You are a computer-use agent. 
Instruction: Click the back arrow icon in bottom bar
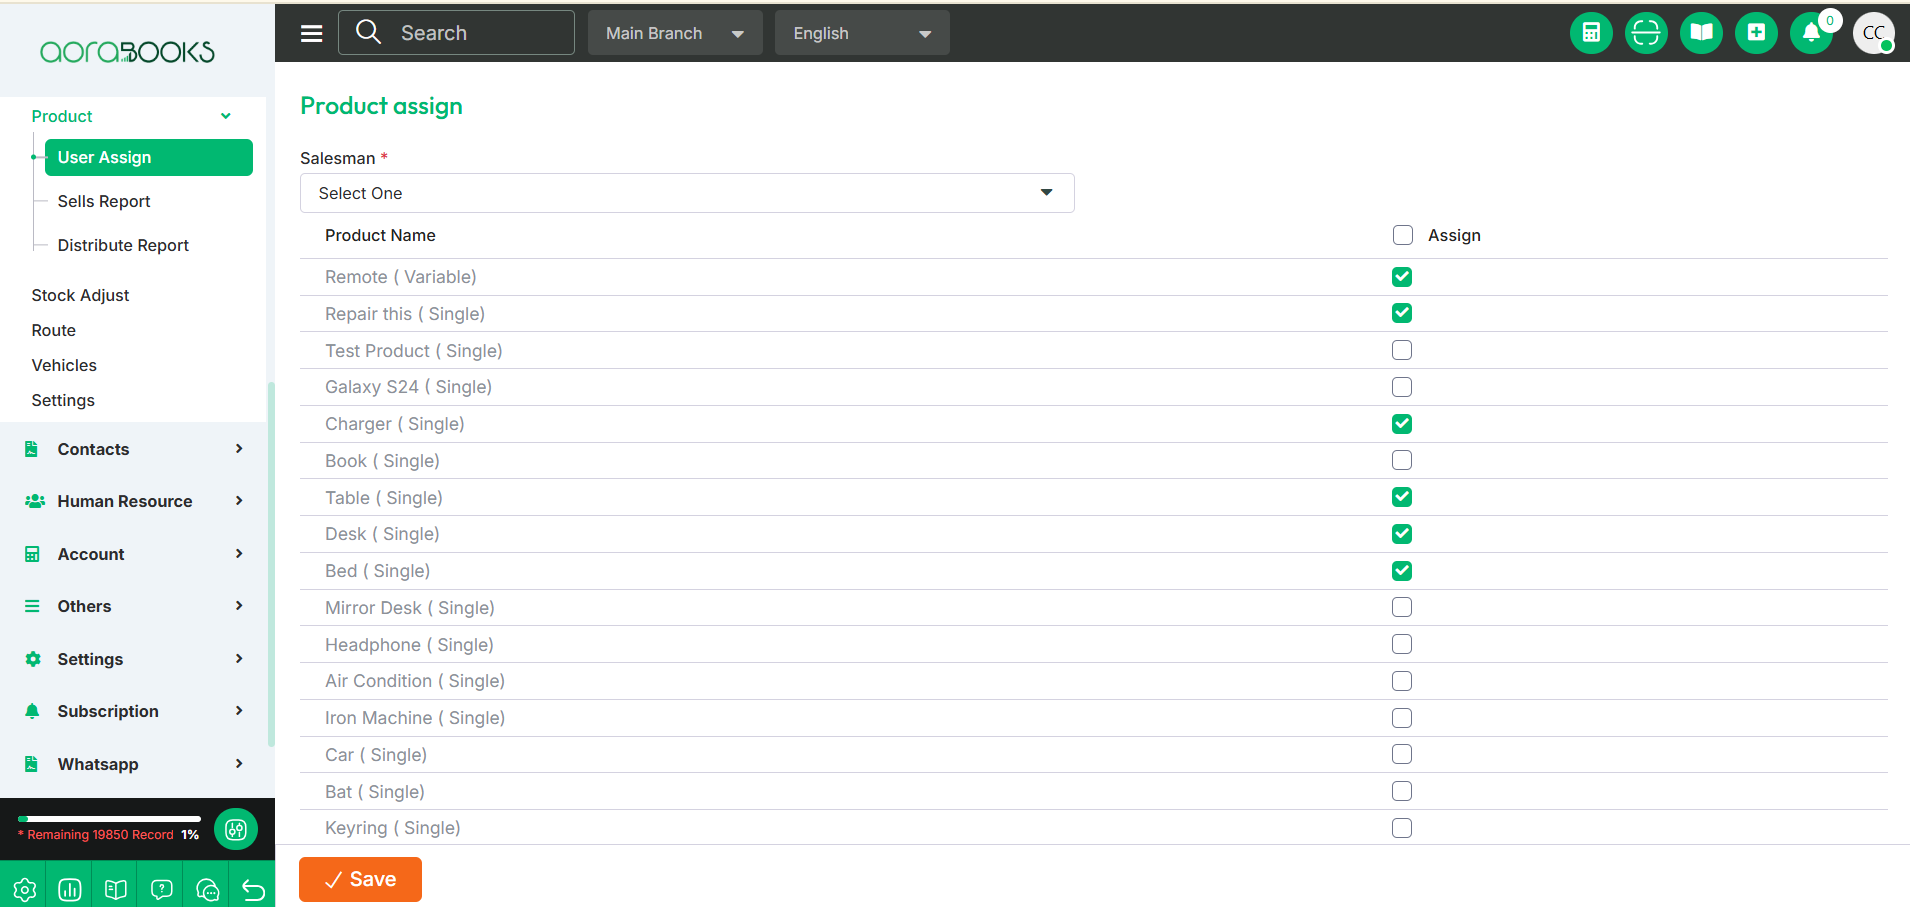(x=253, y=889)
